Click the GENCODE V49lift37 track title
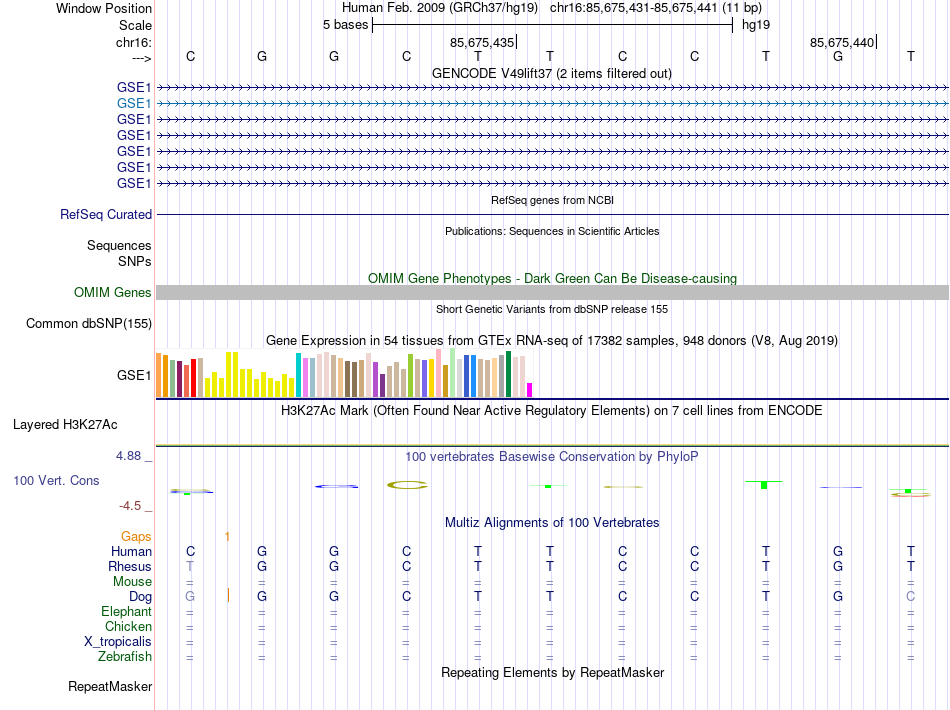 pos(552,73)
